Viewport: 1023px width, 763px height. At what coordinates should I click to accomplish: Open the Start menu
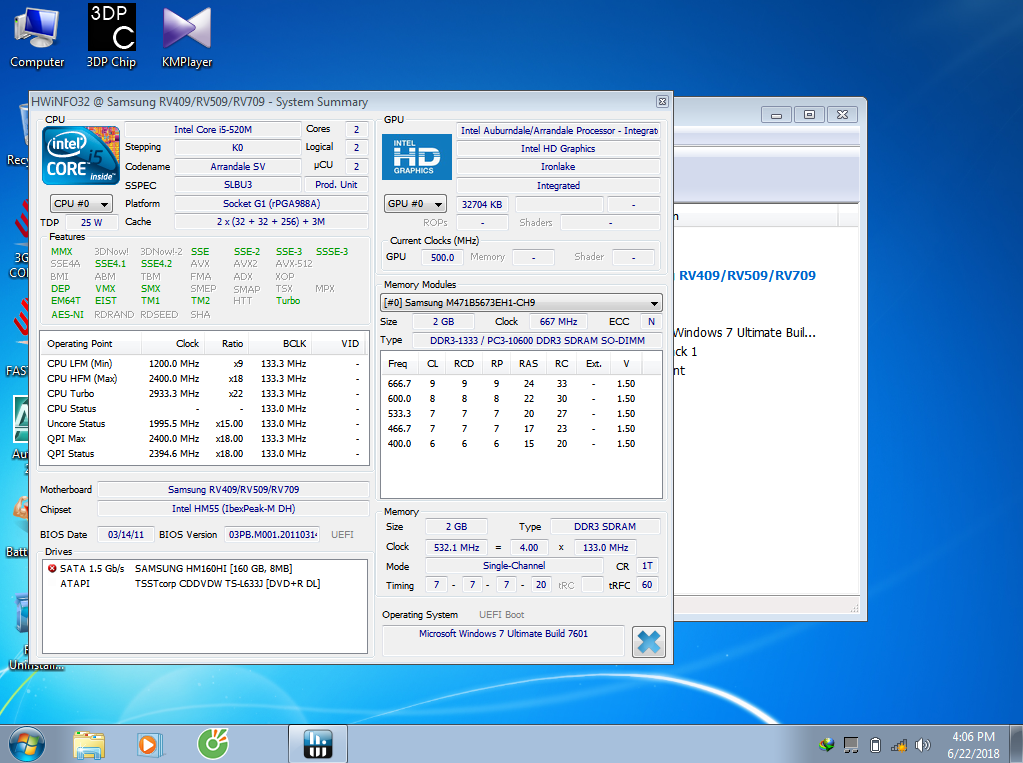(x=27, y=743)
